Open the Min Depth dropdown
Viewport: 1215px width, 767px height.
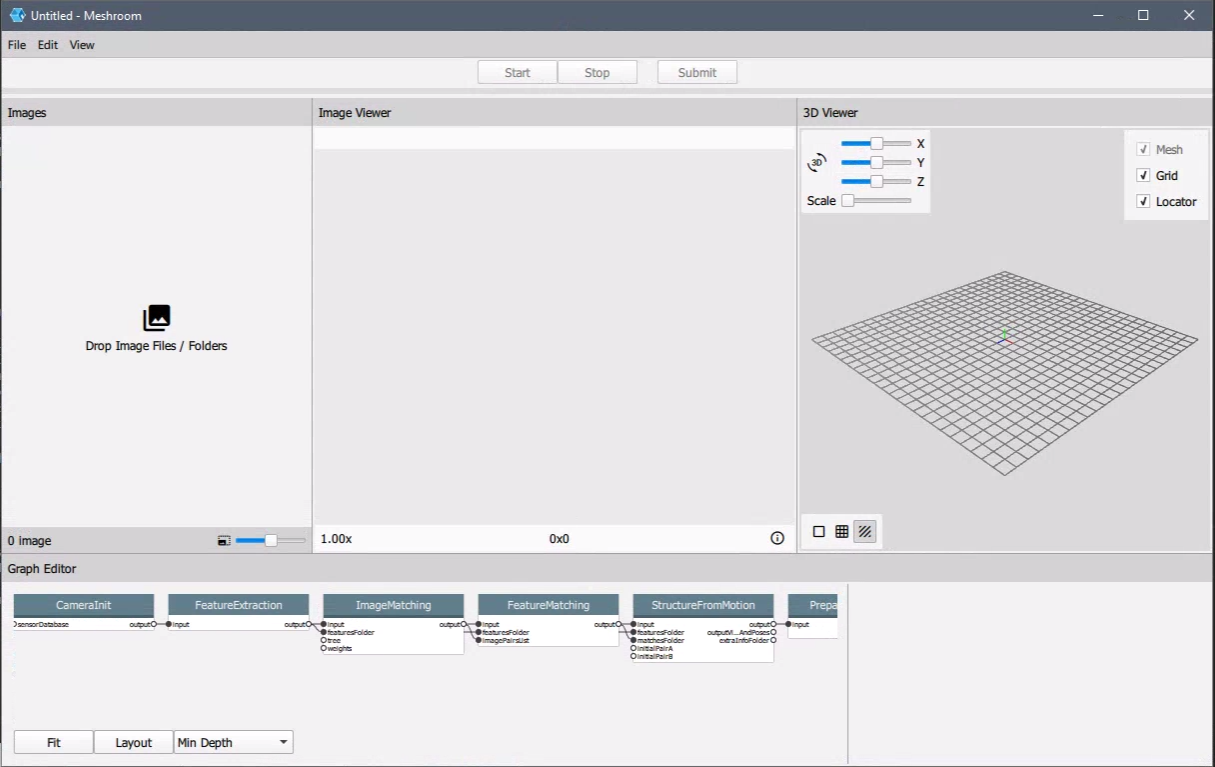point(234,742)
